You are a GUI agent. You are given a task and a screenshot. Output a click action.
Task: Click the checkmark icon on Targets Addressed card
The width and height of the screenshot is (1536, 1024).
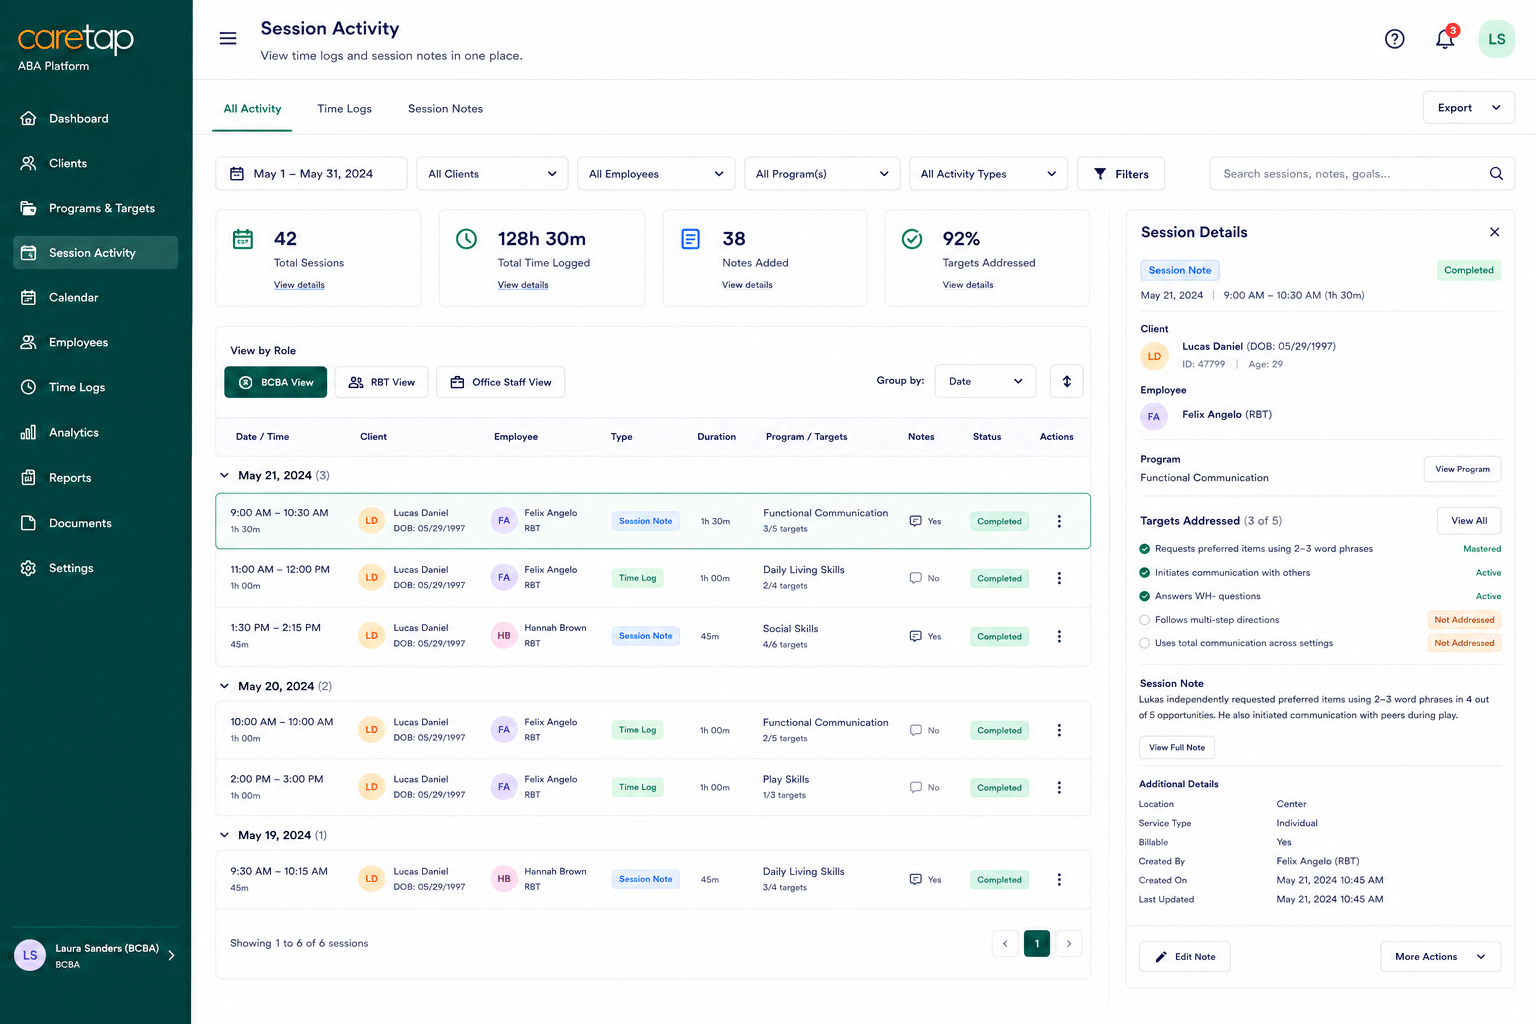(912, 239)
